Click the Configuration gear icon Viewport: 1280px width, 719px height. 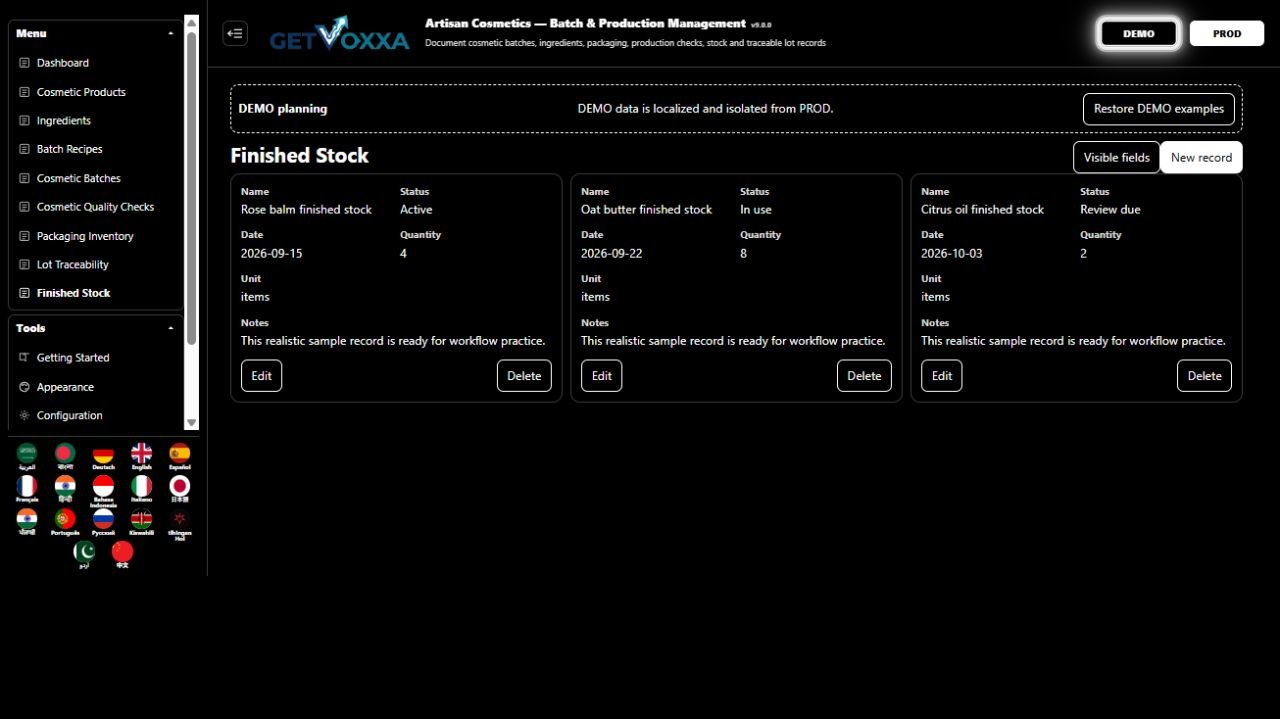point(25,415)
